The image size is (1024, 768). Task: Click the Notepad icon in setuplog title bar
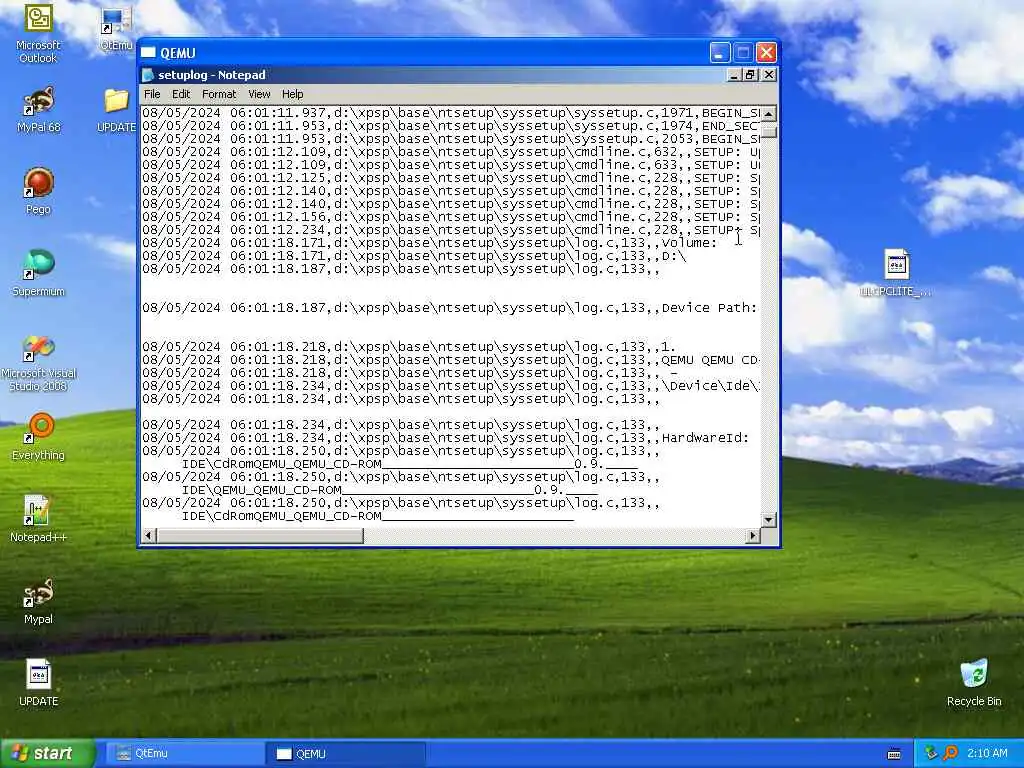148,74
